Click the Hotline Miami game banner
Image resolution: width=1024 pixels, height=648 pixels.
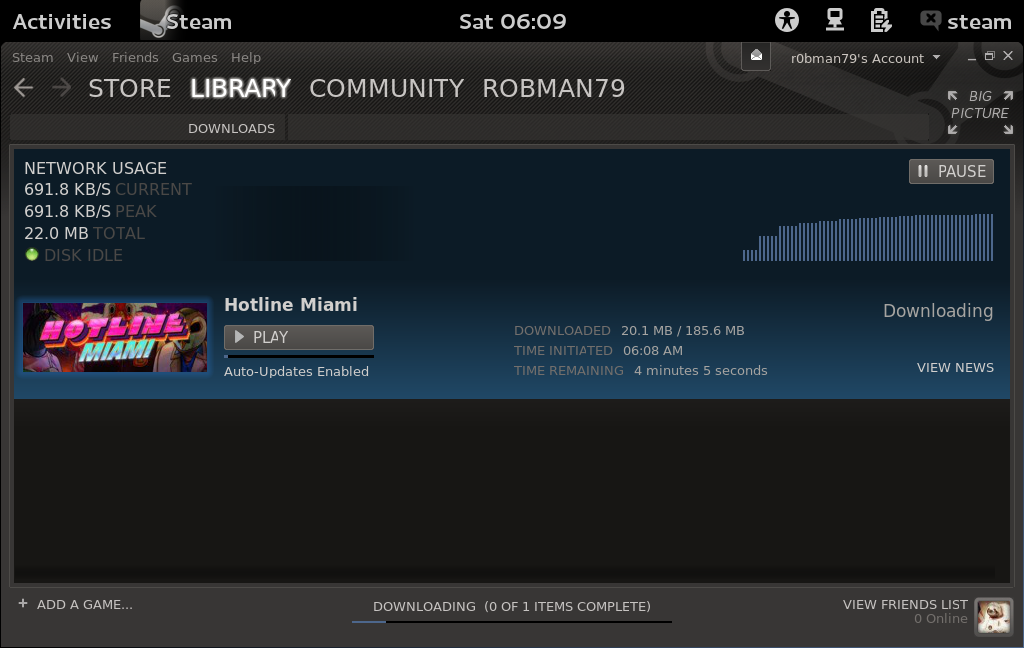115,337
